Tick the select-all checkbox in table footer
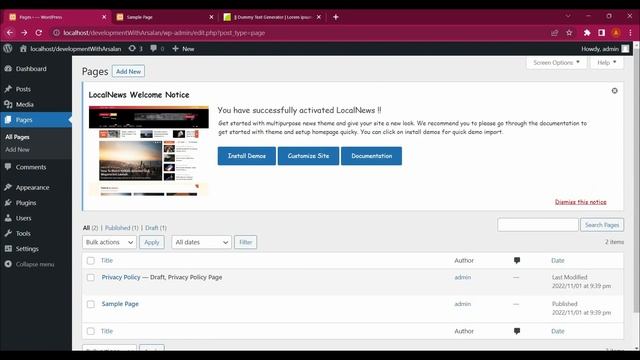This screenshot has width=640, height=360. [x=91, y=331]
